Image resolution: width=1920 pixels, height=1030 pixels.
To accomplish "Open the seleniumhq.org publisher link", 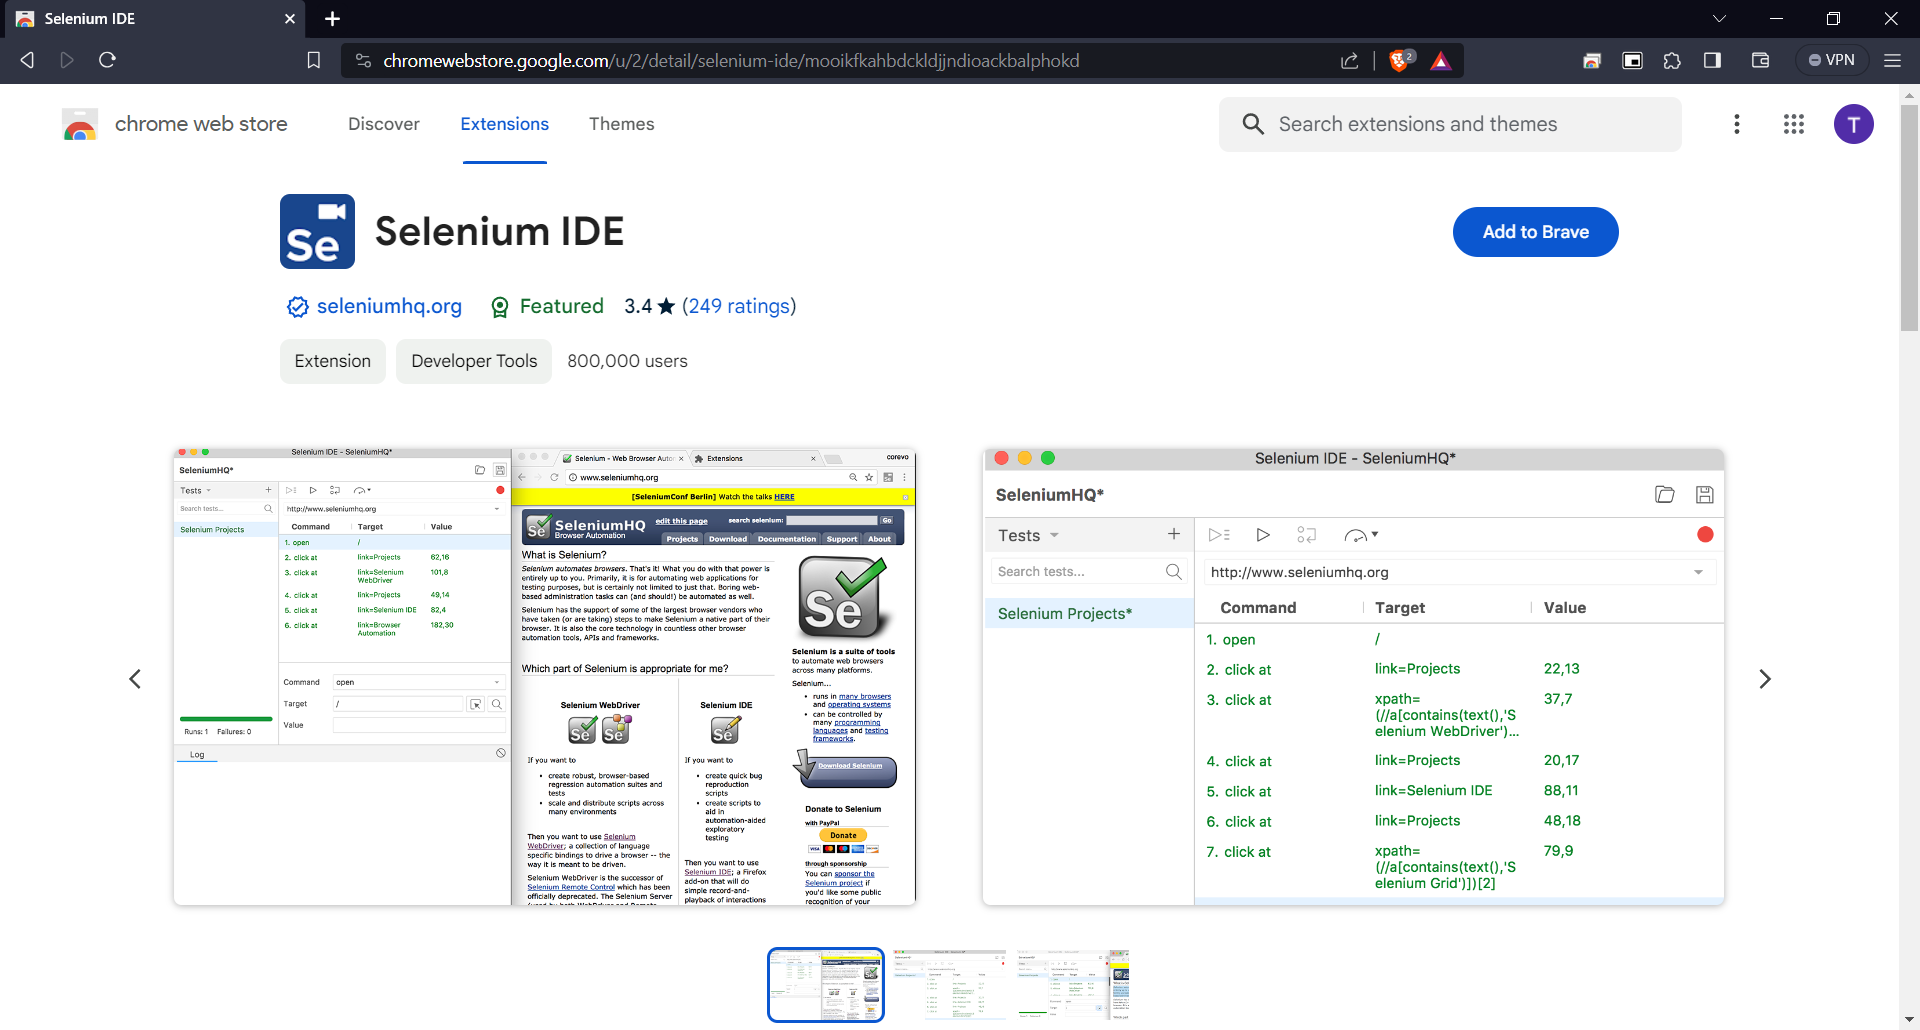I will pyautogui.click(x=389, y=306).
